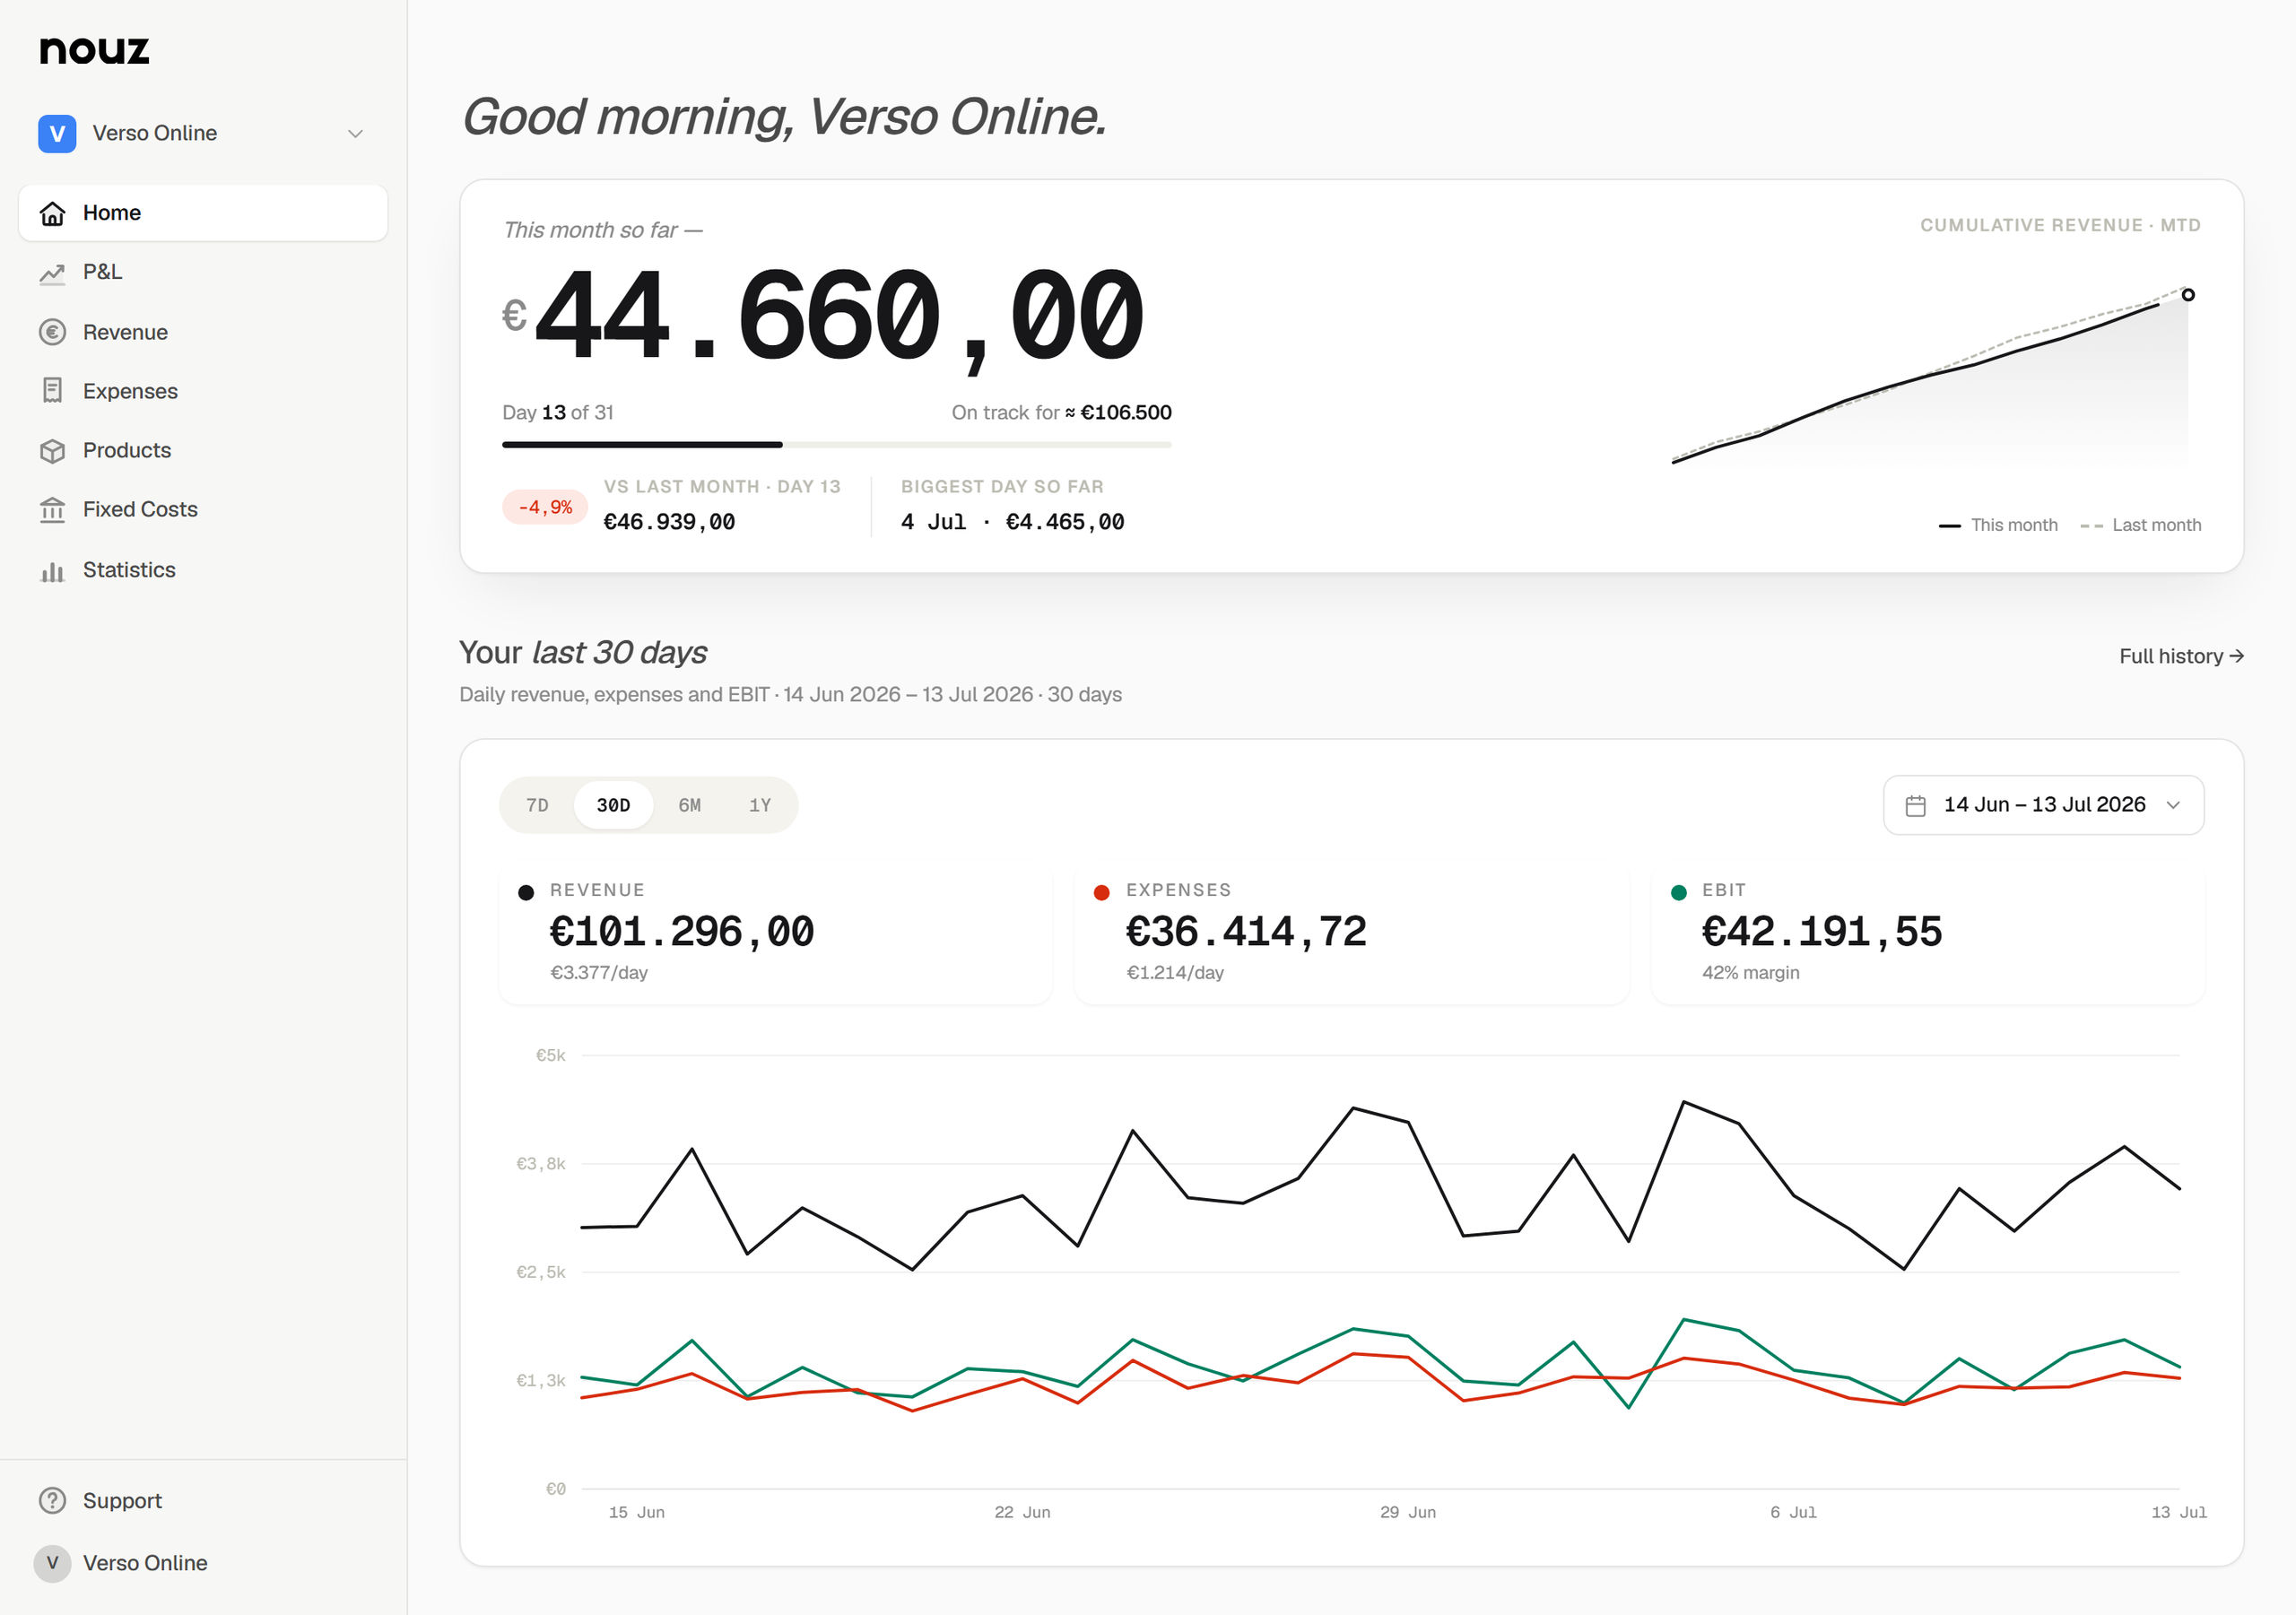Click the blue V workspace avatar
Image resolution: width=2296 pixels, height=1615 pixels.
click(57, 133)
